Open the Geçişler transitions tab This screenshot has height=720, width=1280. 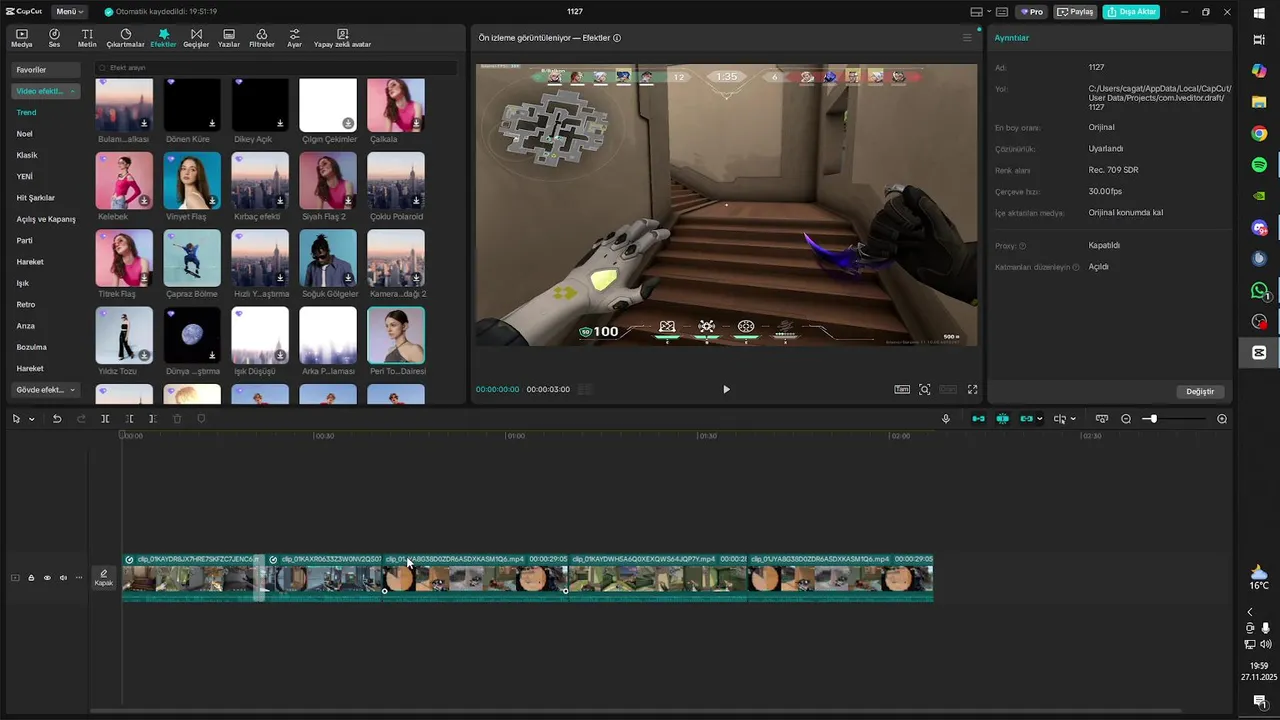coord(196,38)
